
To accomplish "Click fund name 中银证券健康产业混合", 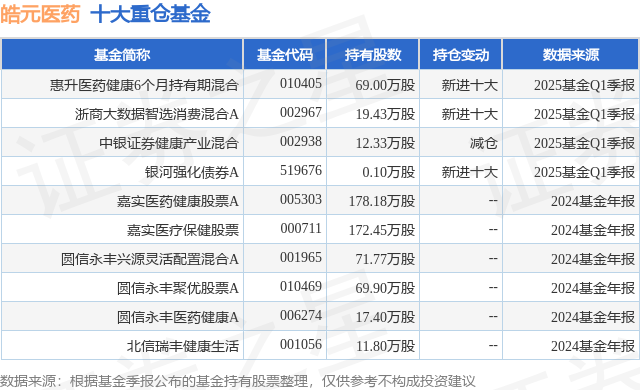I will pos(169,143).
